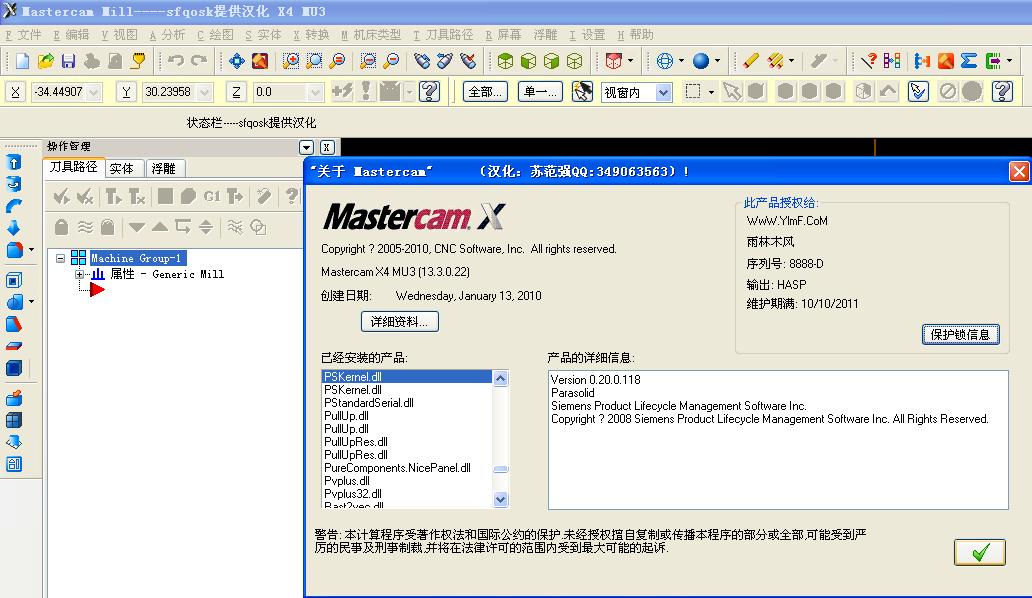Click the New file icon
Image resolution: width=1032 pixels, height=598 pixels.
click(22, 61)
